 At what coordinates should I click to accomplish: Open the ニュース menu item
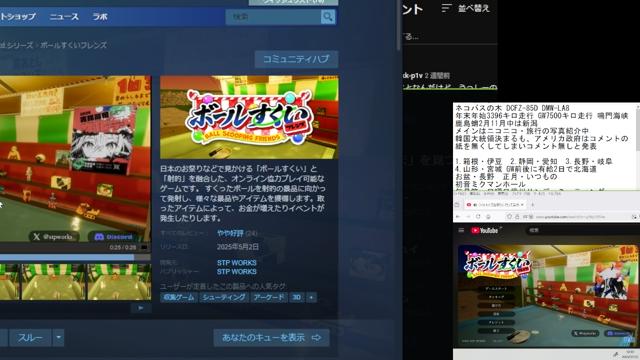[64, 17]
